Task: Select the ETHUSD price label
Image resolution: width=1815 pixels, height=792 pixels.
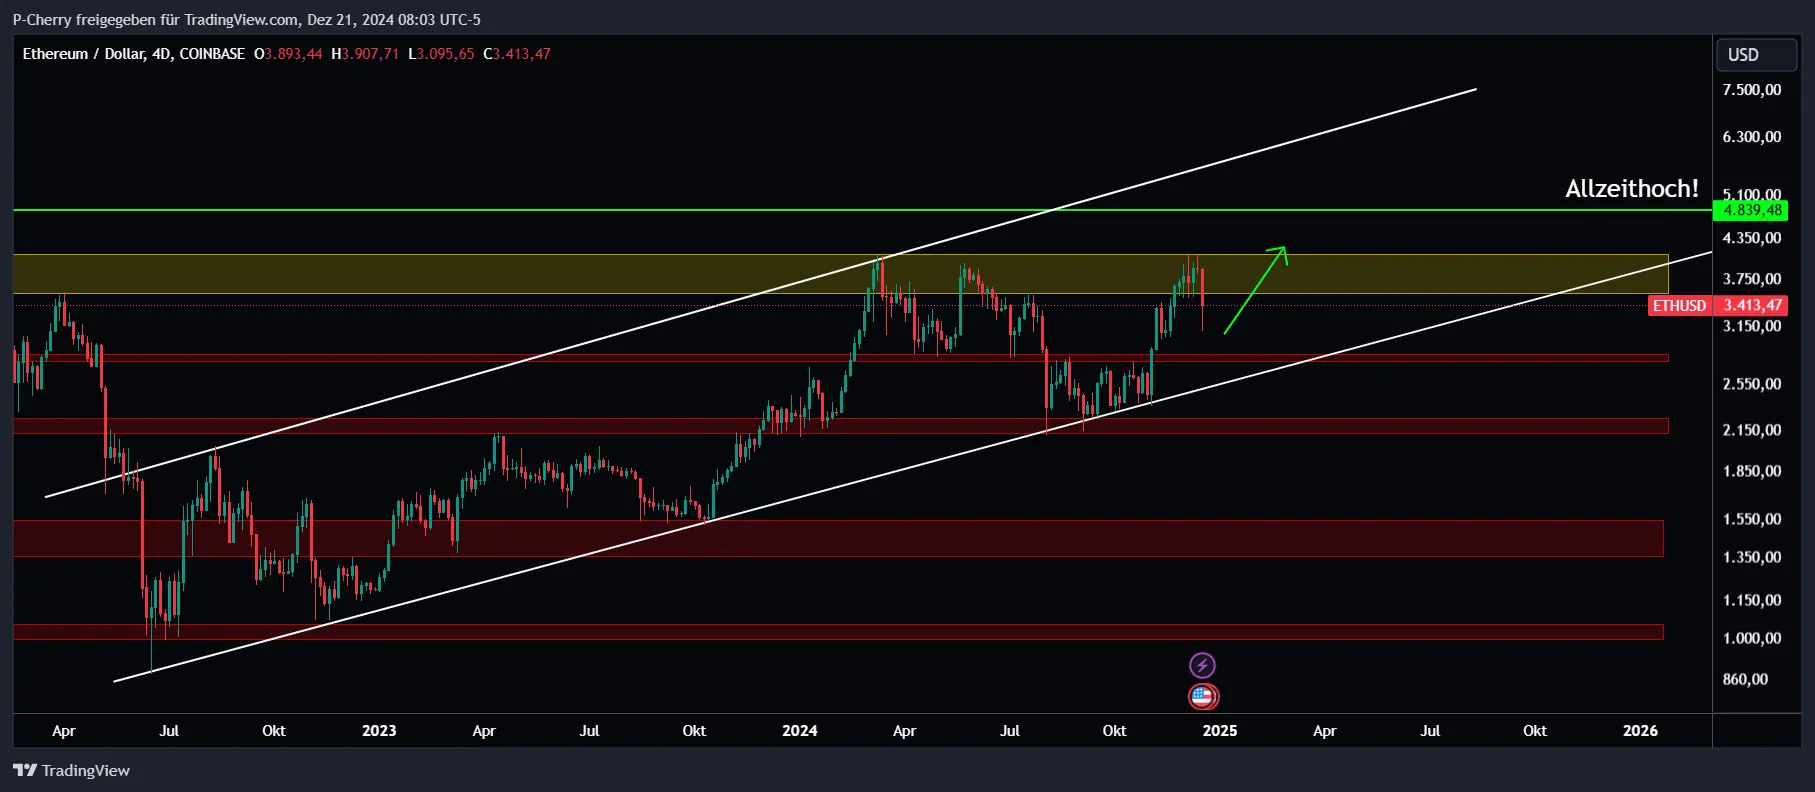Action: click(x=1679, y=306)
